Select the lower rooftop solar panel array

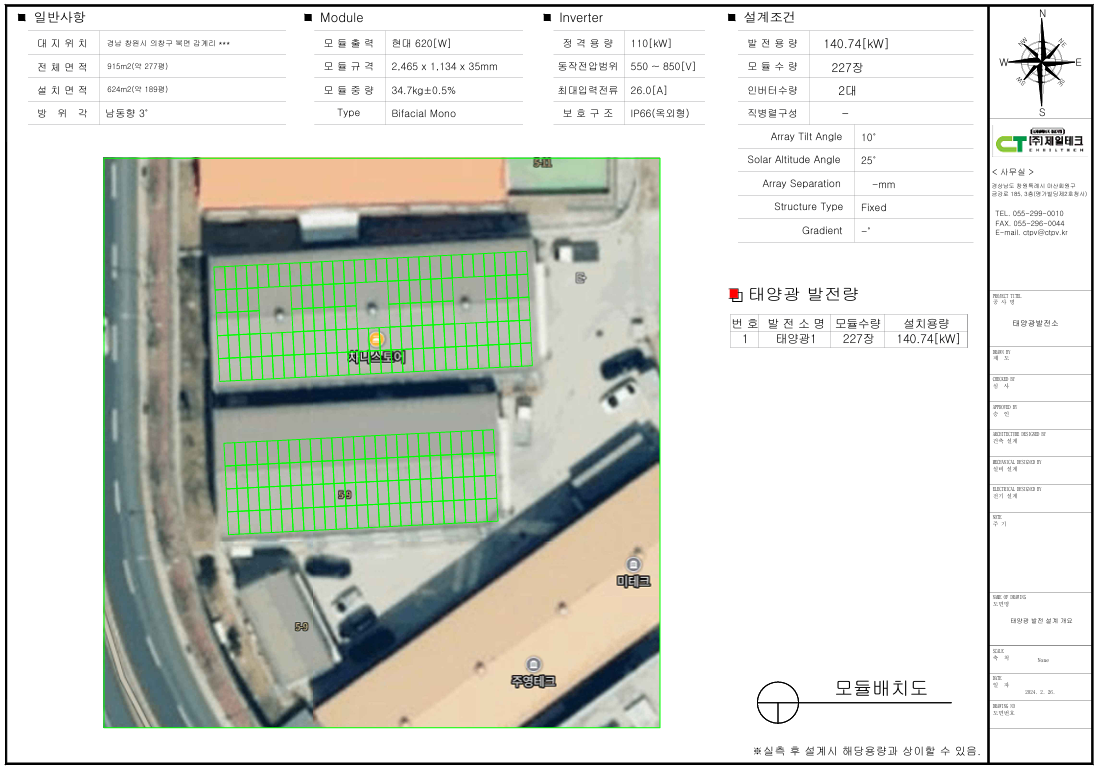[x=360, y=483]
